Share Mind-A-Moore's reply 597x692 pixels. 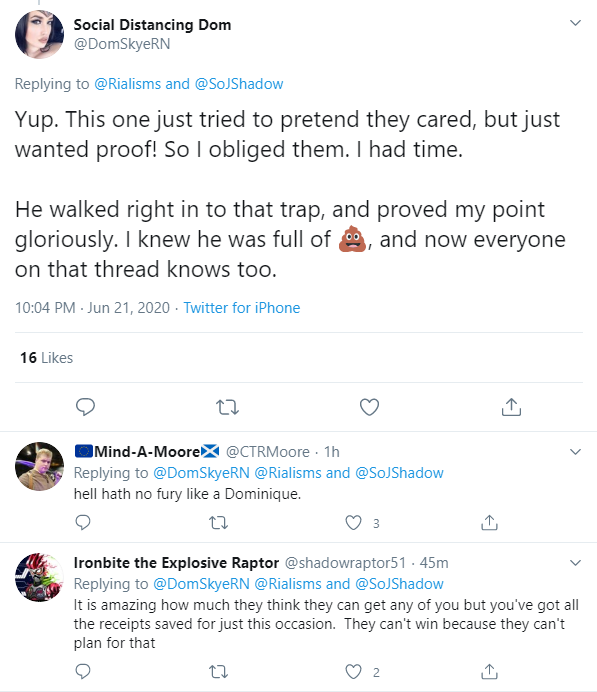[x=489, y=523]
